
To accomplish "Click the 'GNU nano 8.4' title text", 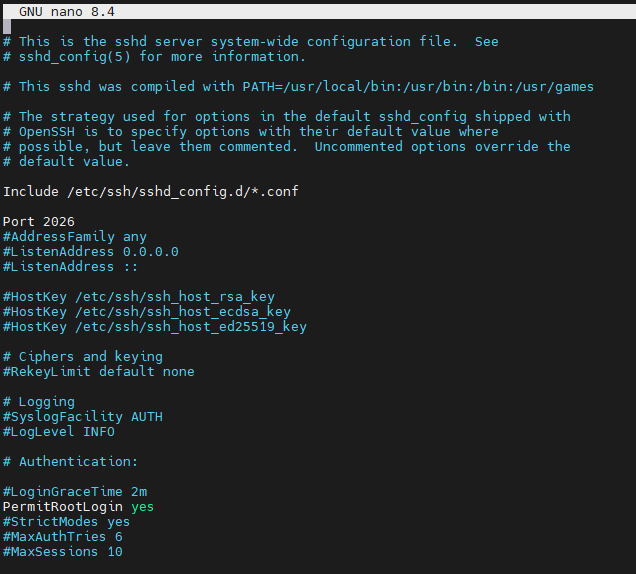I will (67, 12).
